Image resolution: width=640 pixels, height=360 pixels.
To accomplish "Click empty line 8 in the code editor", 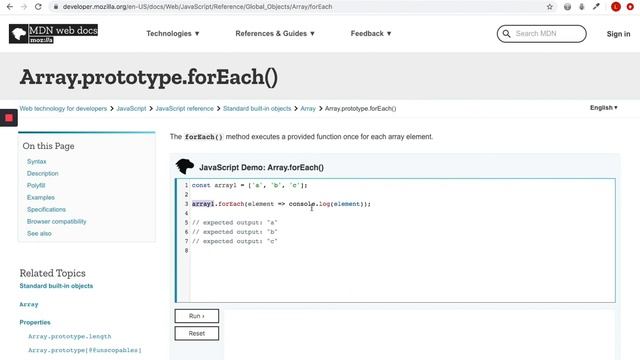I will coord(402,251).
